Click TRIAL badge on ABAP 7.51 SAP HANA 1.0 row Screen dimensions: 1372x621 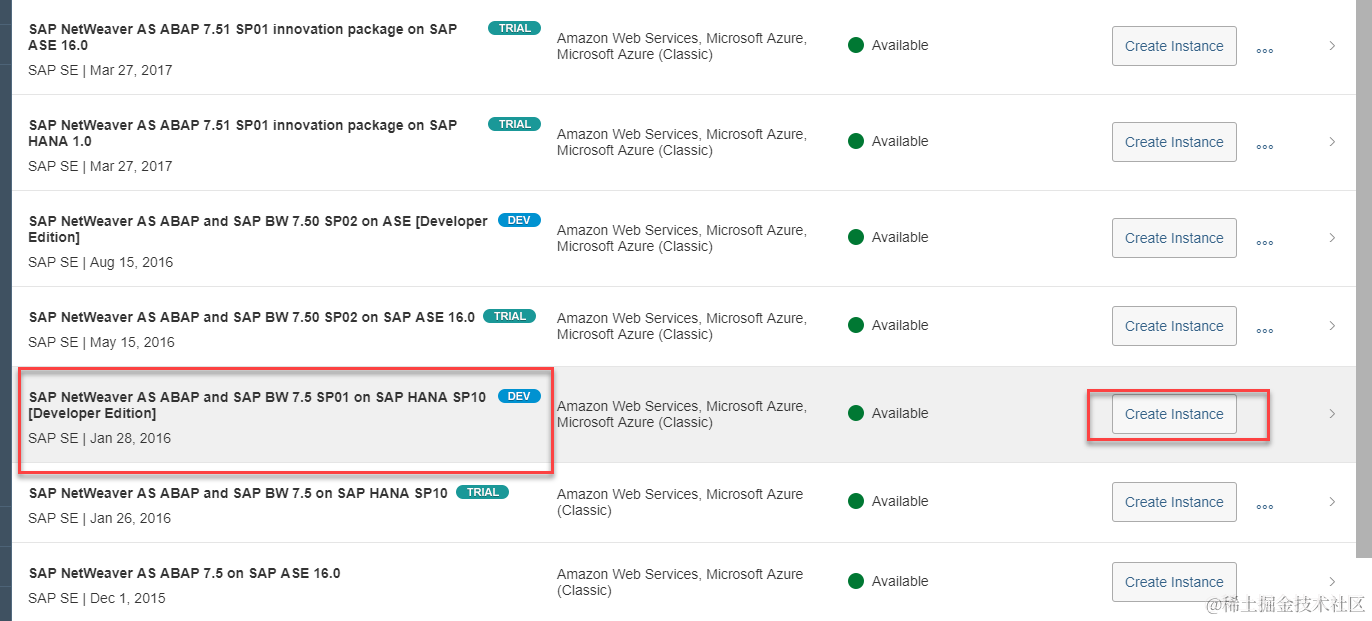514,124
